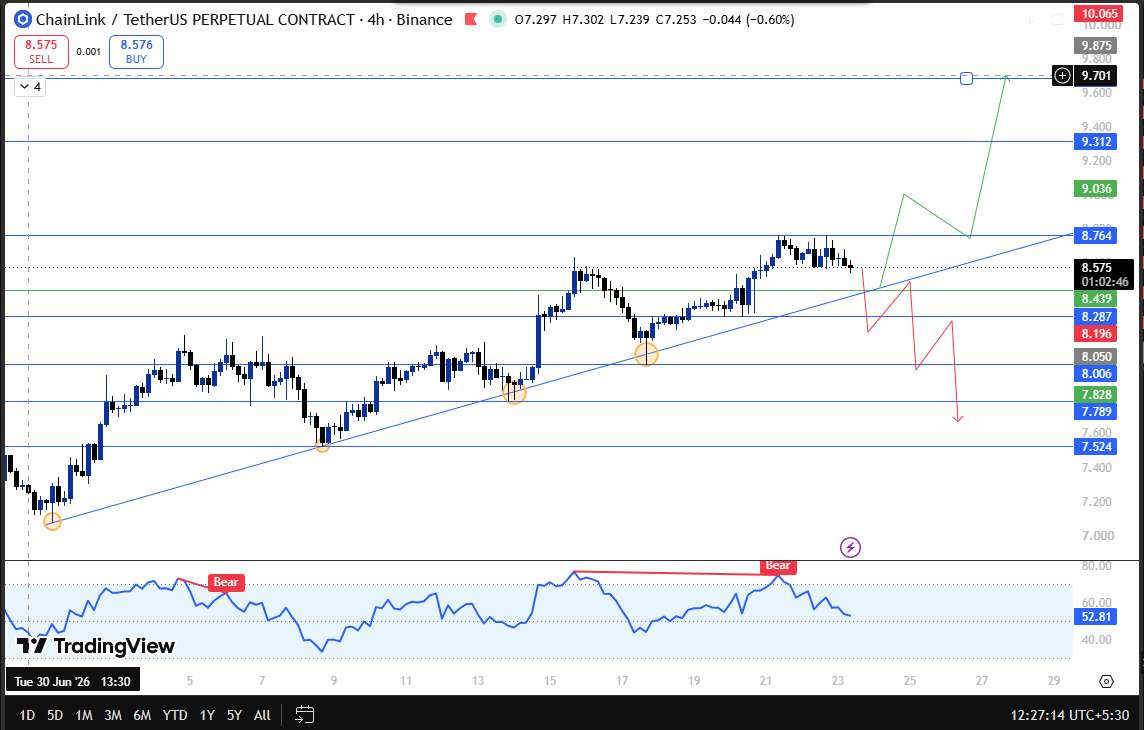Image resolution: width=1144 pixels, height=730 pixels.
Task: Click the black 9.701 crosshair price label
Action: pos(1097,76)
